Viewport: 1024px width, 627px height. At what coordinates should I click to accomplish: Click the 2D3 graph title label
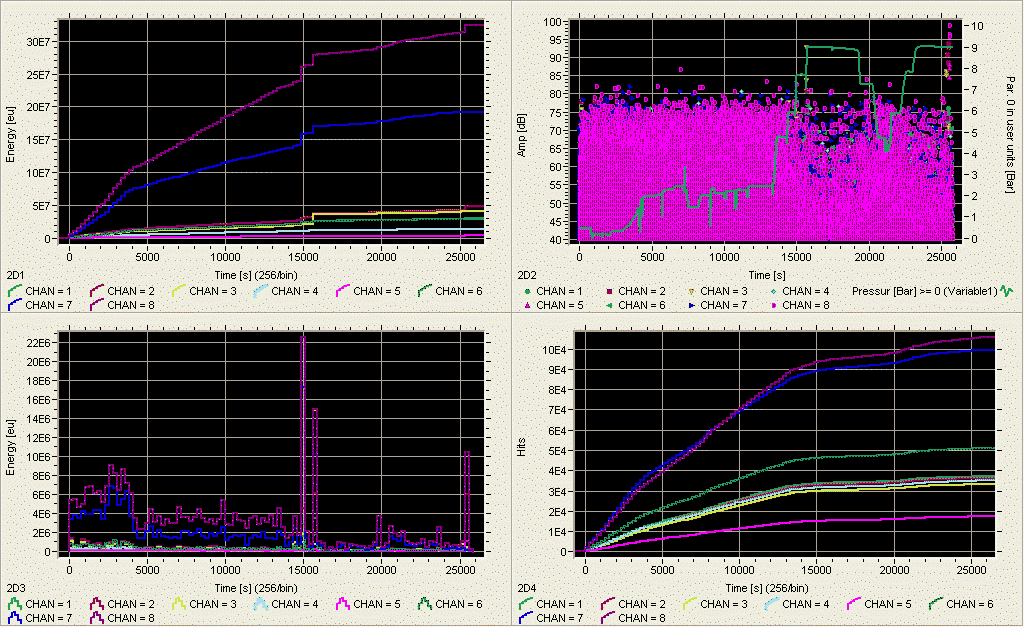tap(15, 586)
